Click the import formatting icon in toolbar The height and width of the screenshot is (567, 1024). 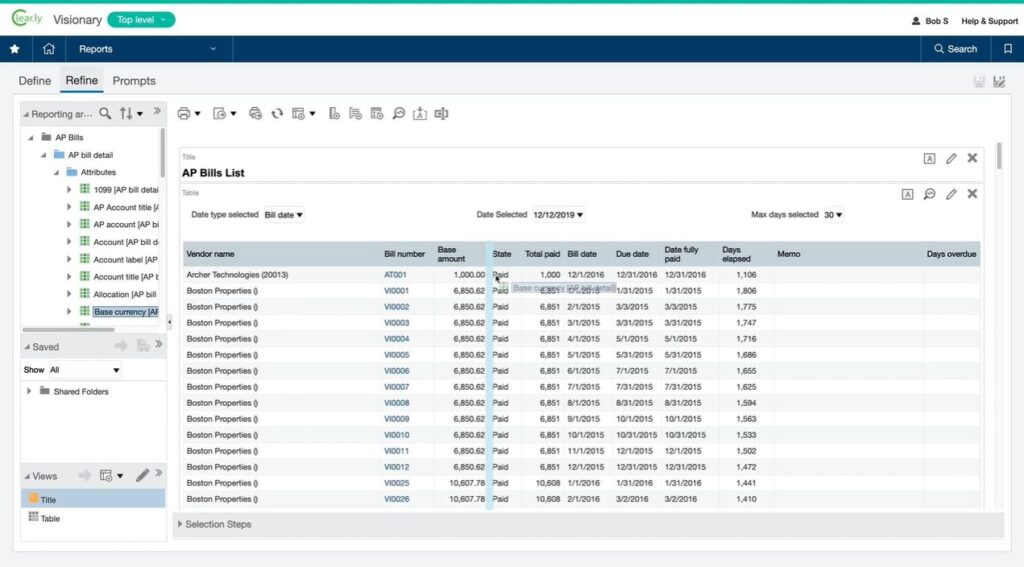tap(420, 114)
